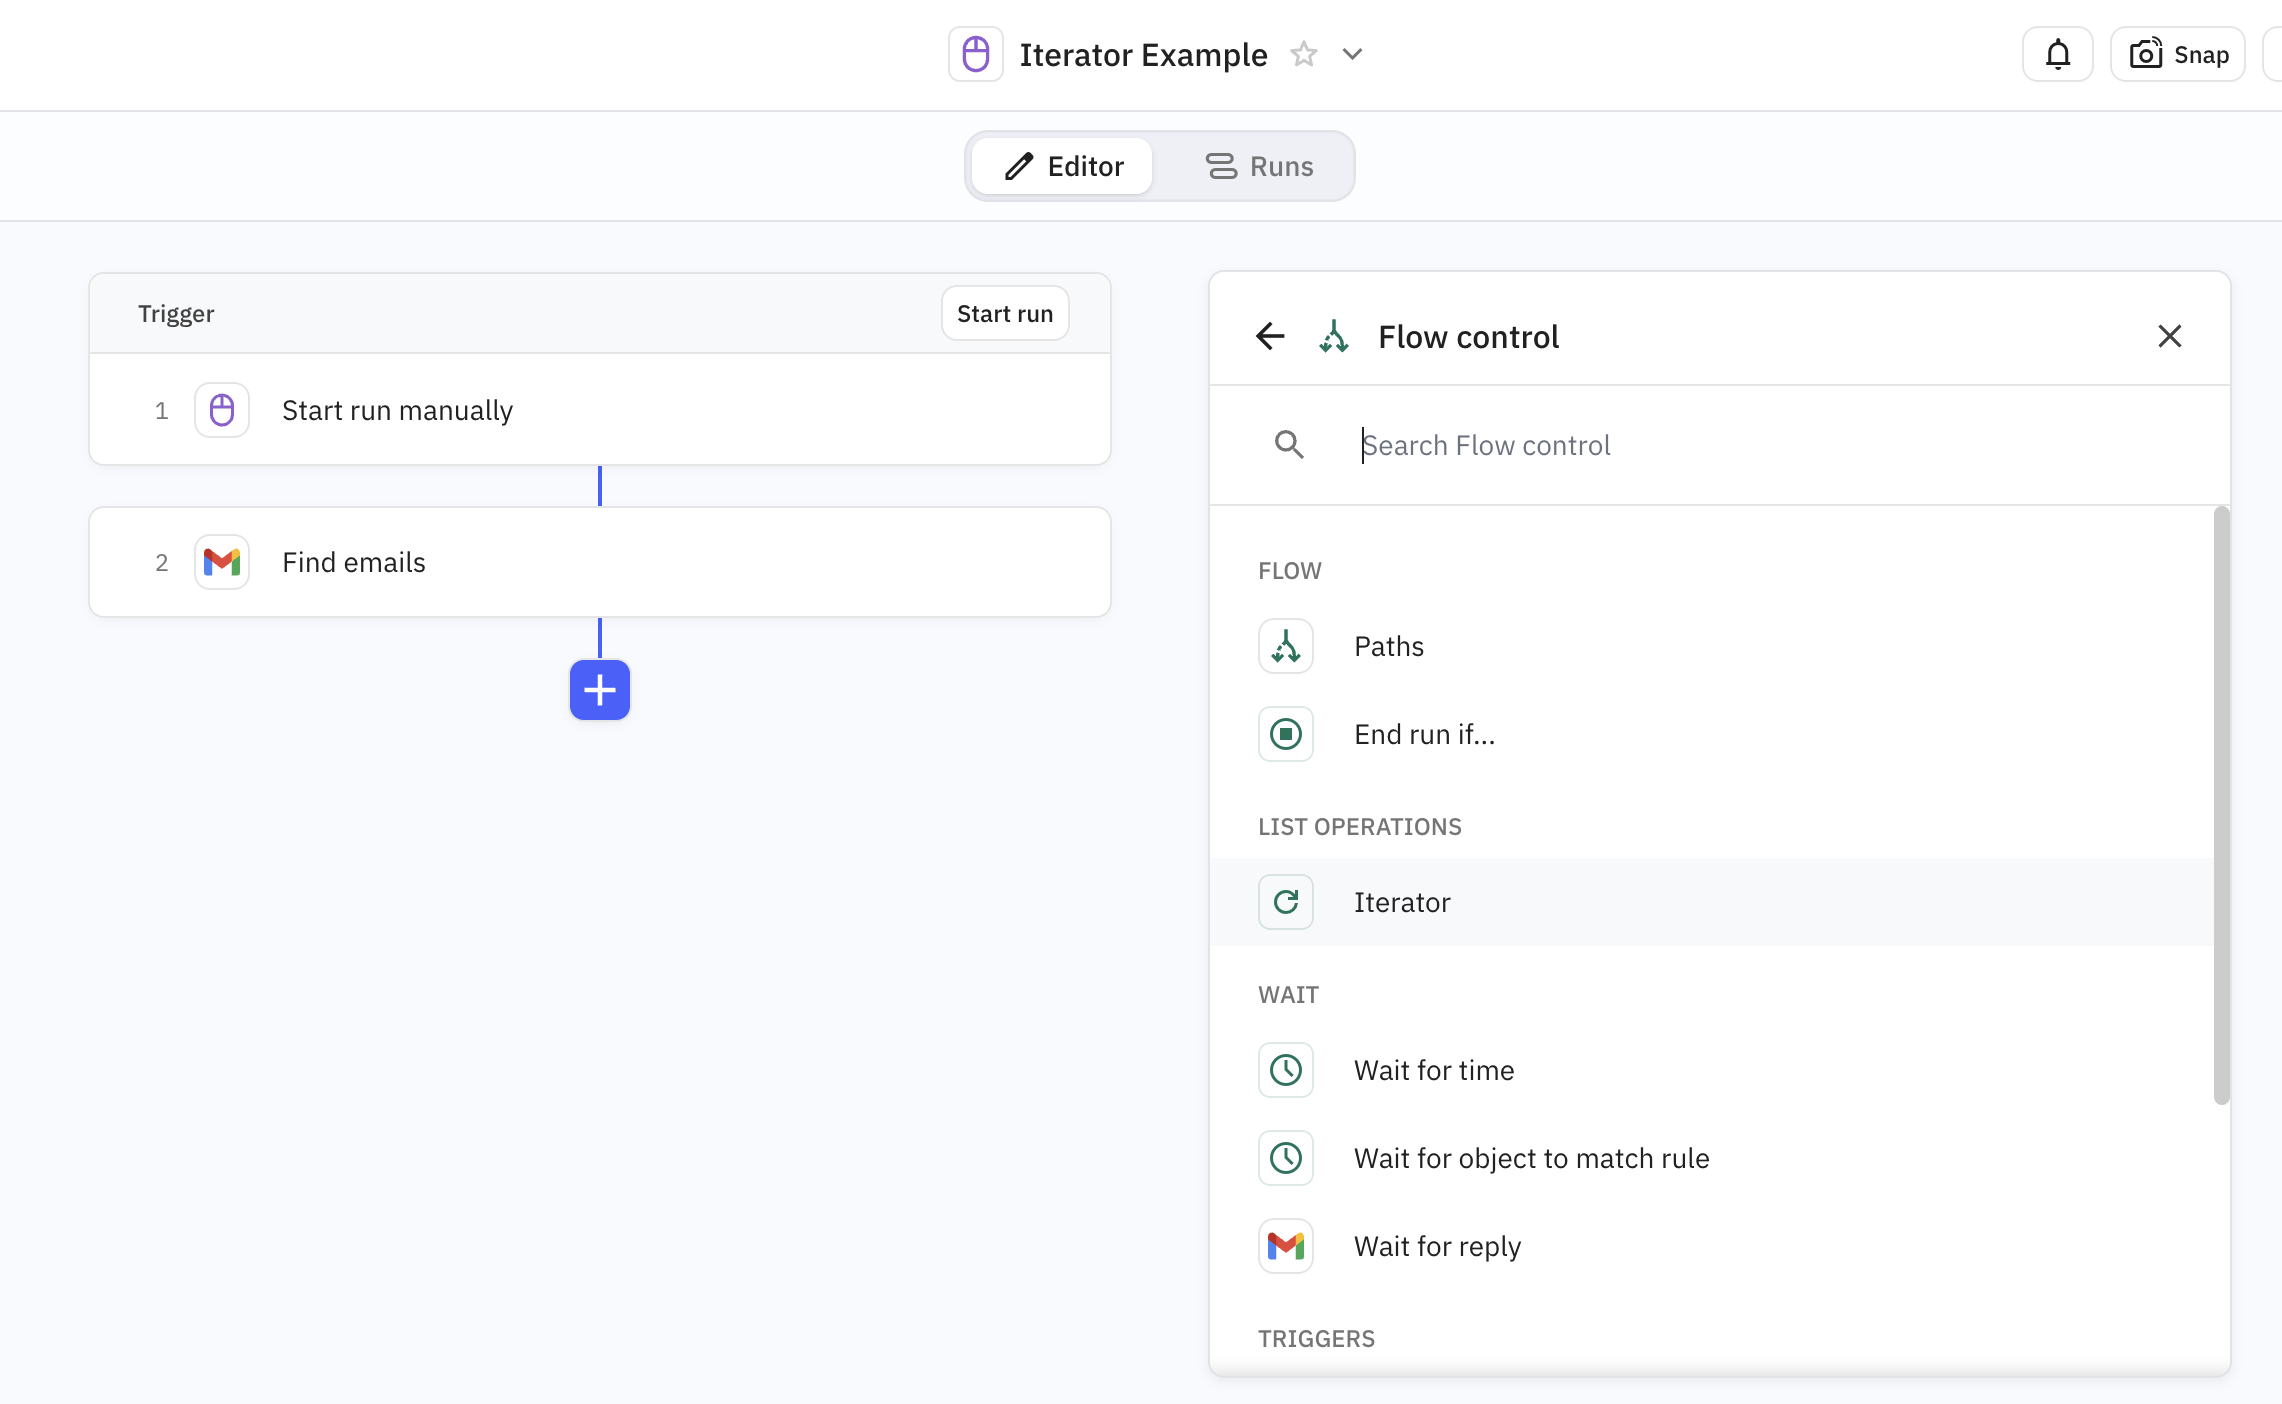Click the Flow control list scrollbar
Screen dimensions: 2282x1404
[2221, 805]
